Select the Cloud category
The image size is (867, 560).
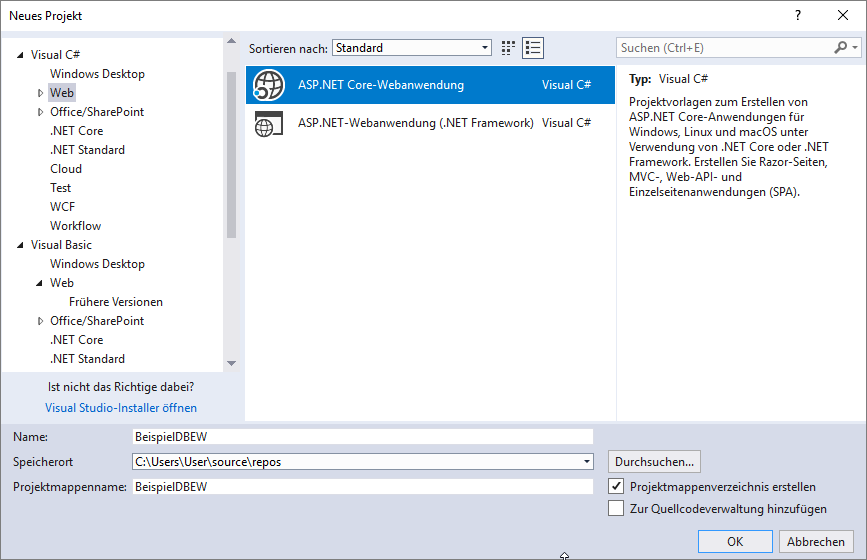point(66,169)
